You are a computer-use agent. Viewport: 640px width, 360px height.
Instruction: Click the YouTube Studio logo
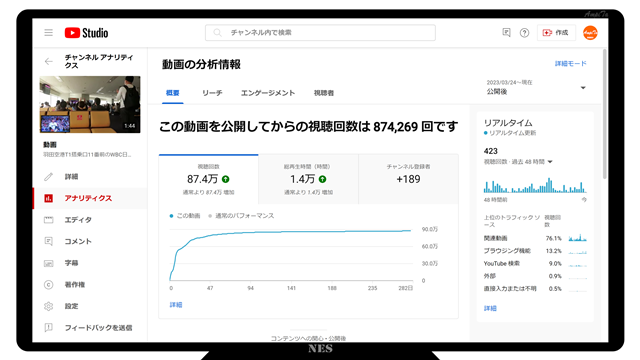click(x=86, y=33)
